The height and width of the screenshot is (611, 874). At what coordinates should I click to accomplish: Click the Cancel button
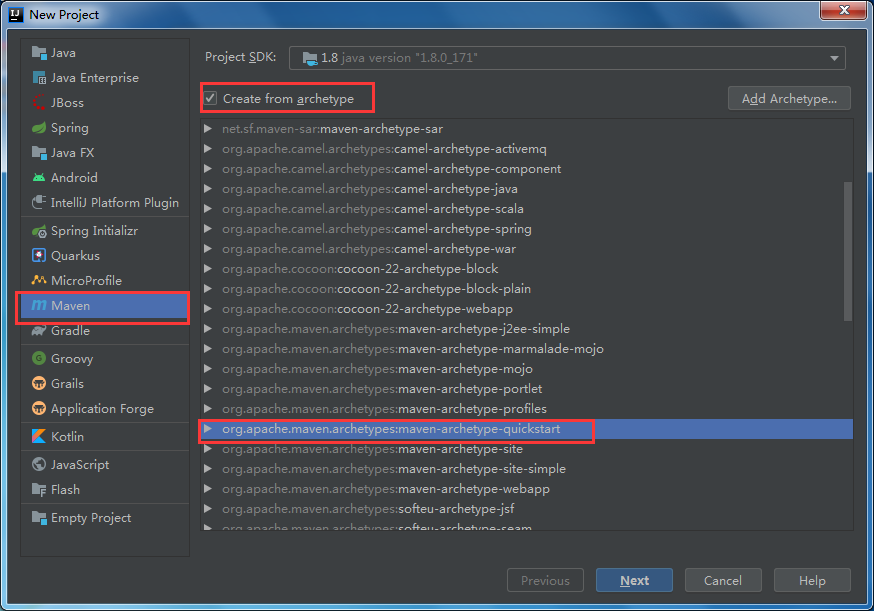pos(723,580)
